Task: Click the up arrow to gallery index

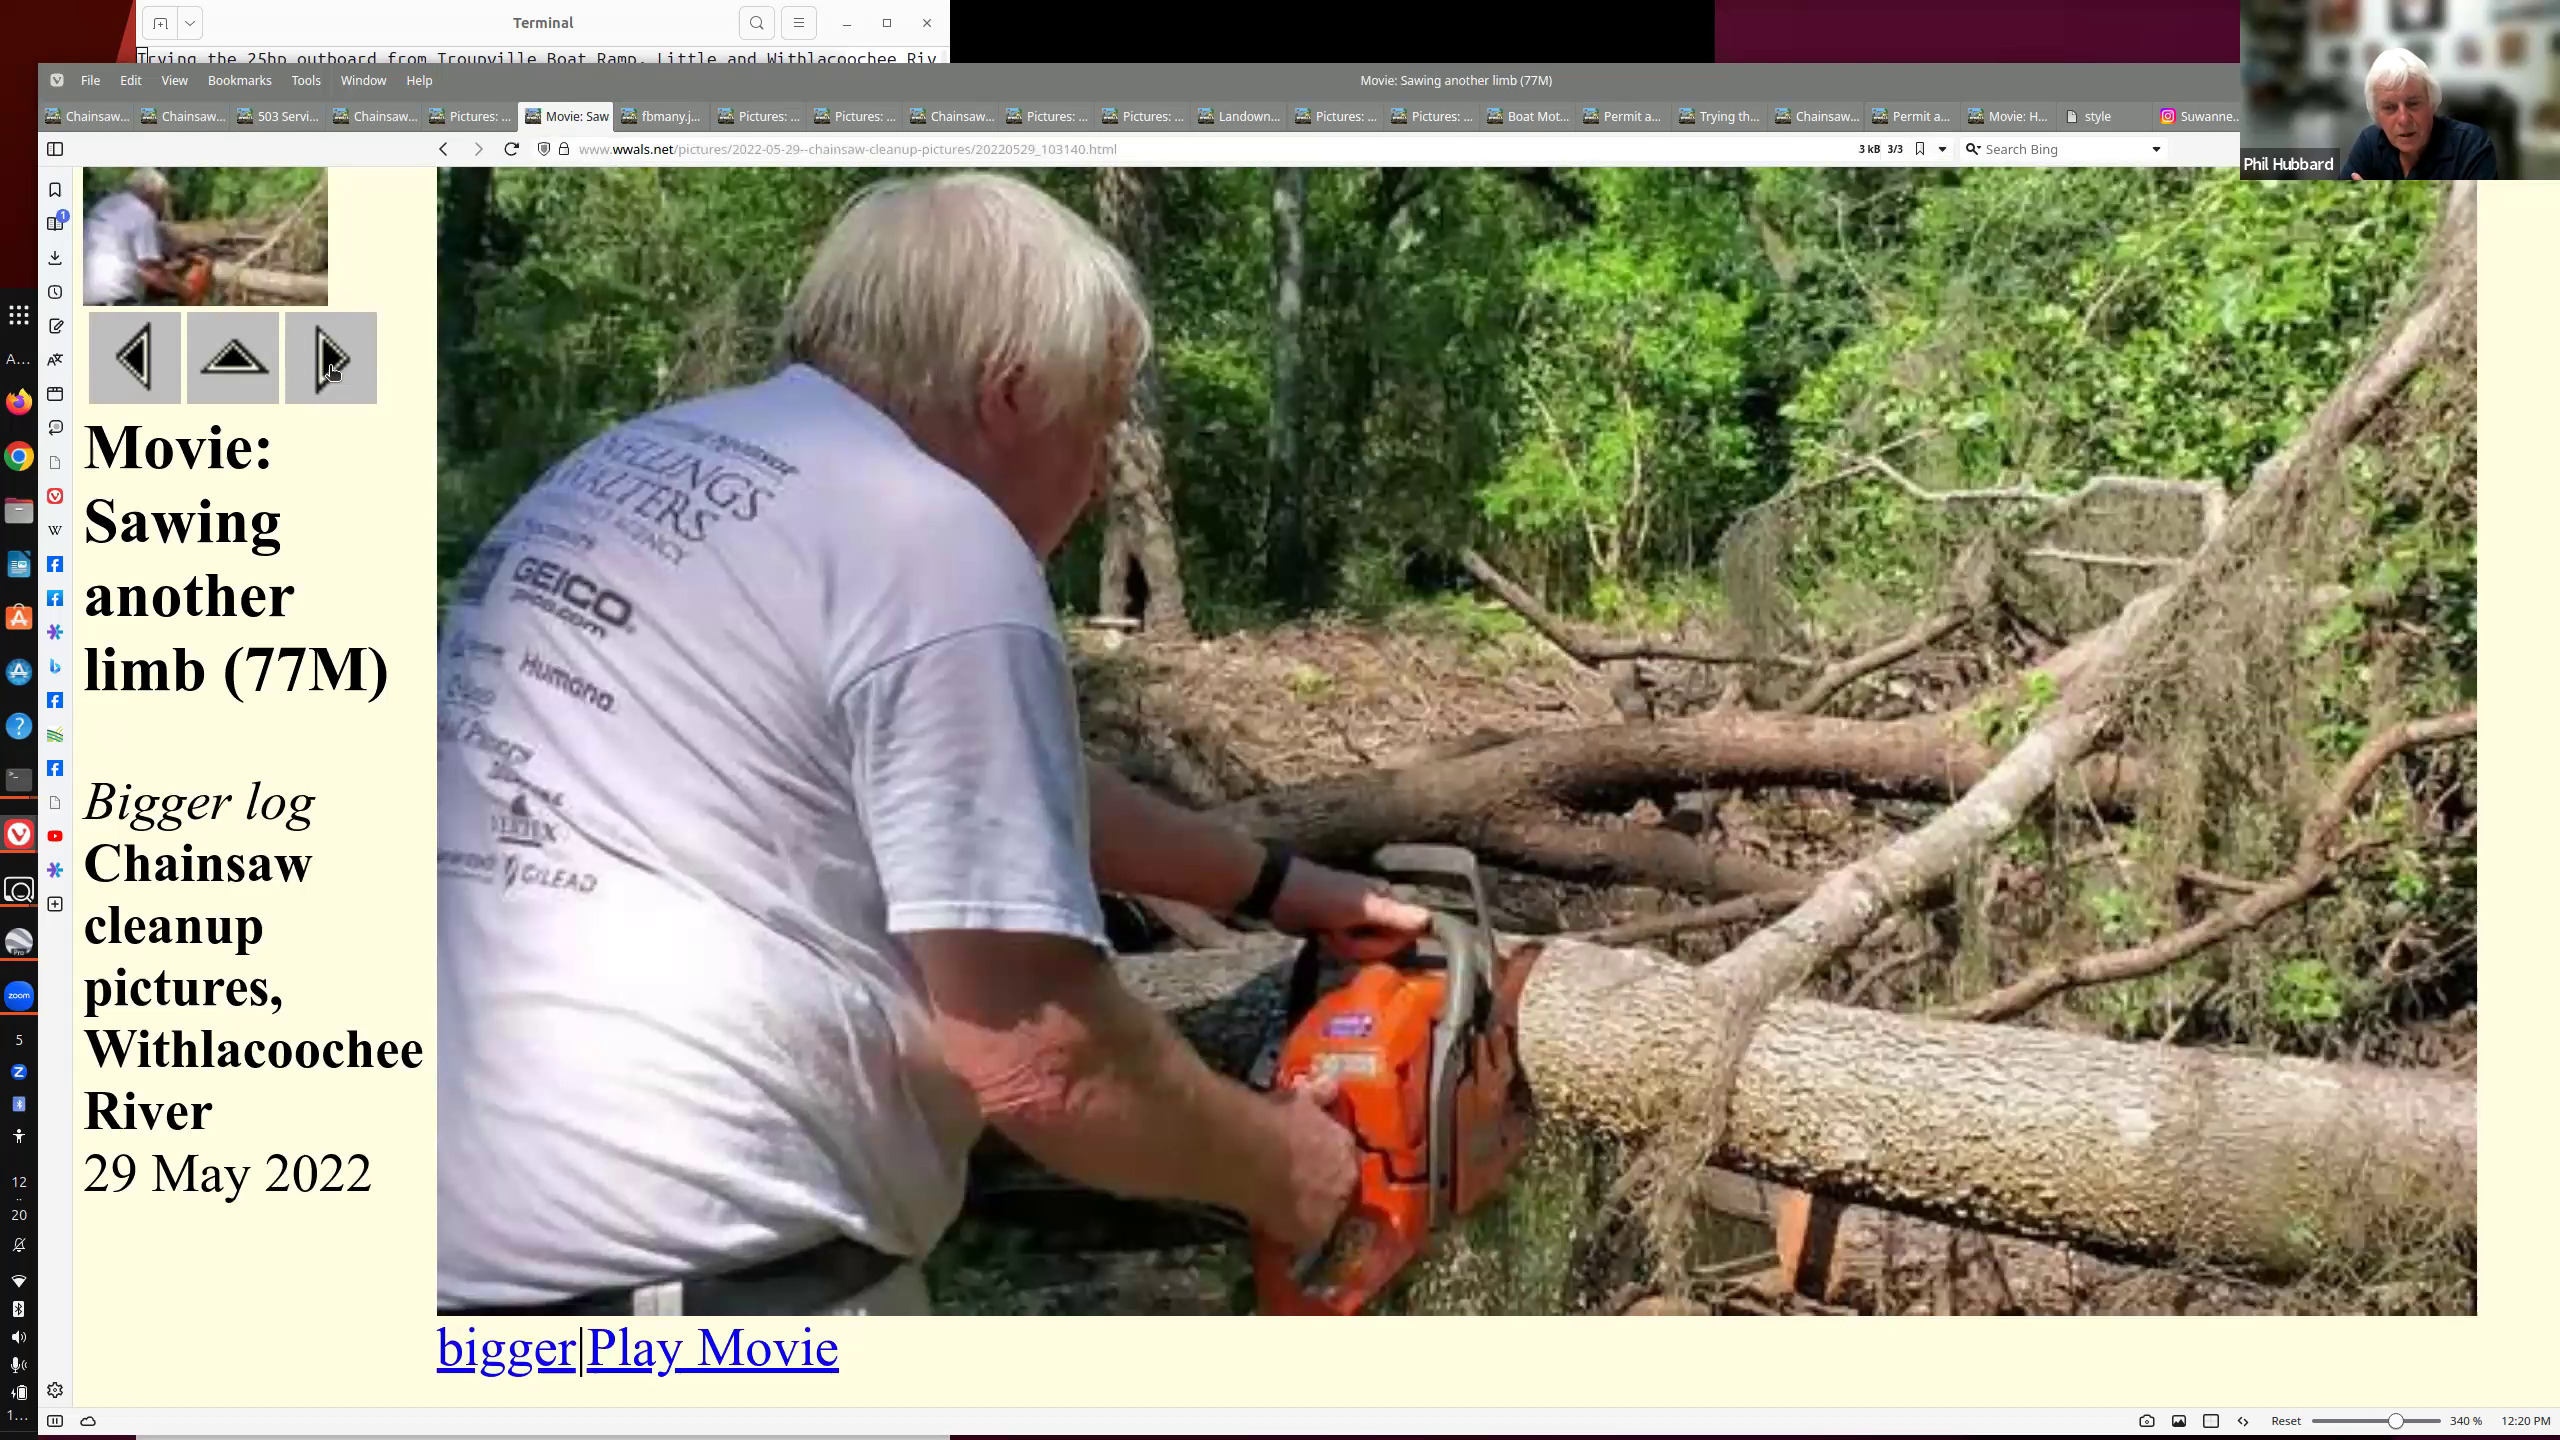Action: (x=233, y=358)
